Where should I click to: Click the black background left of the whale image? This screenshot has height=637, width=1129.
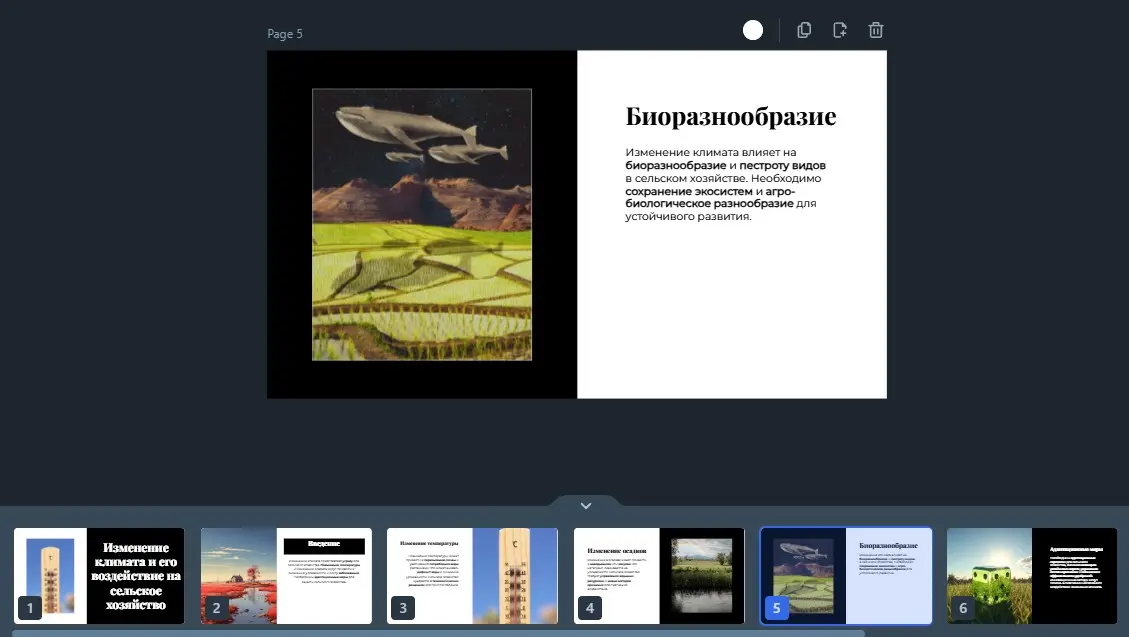point(289,224)
